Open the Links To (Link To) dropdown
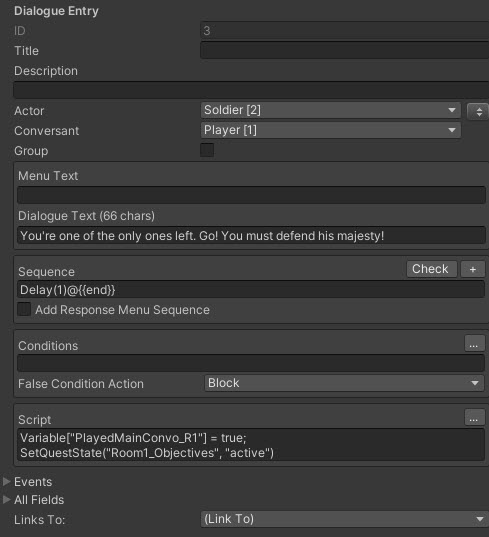The height and width of the screenshot is (537, 489). (x=345, y=519)
